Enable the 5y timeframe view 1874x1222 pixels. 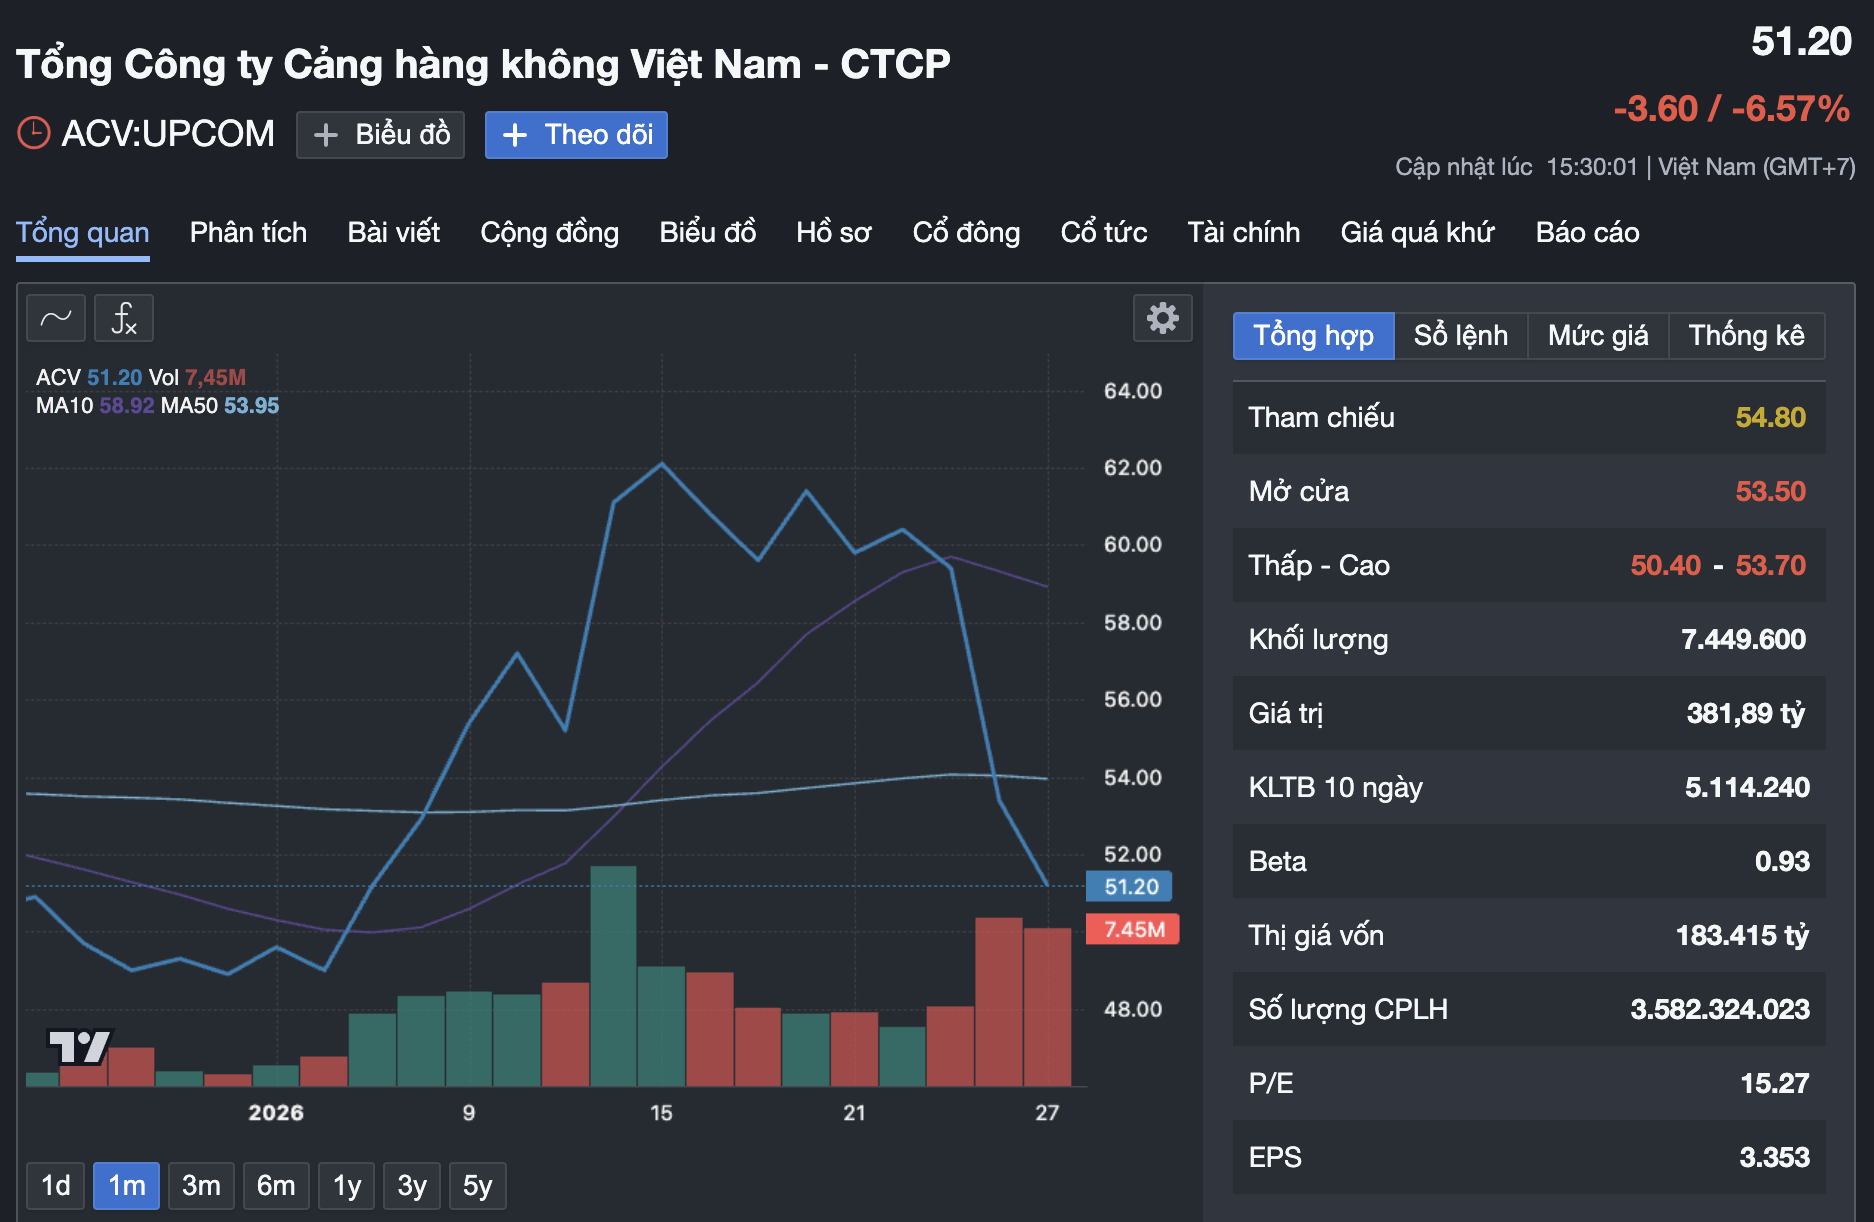477,1185
